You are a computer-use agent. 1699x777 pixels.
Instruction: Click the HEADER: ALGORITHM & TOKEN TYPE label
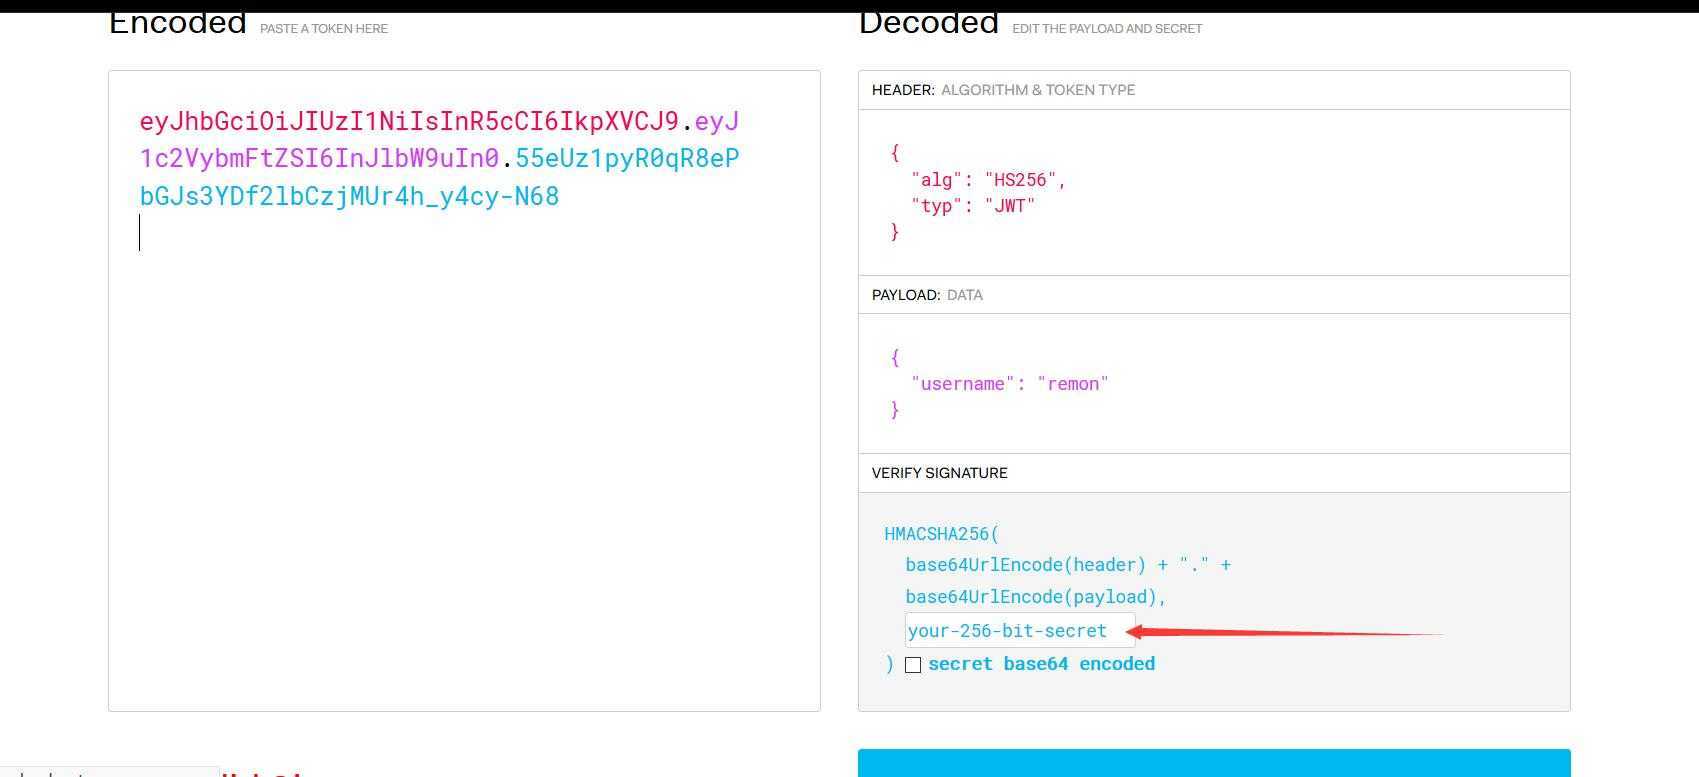(x=1003, y=90)
